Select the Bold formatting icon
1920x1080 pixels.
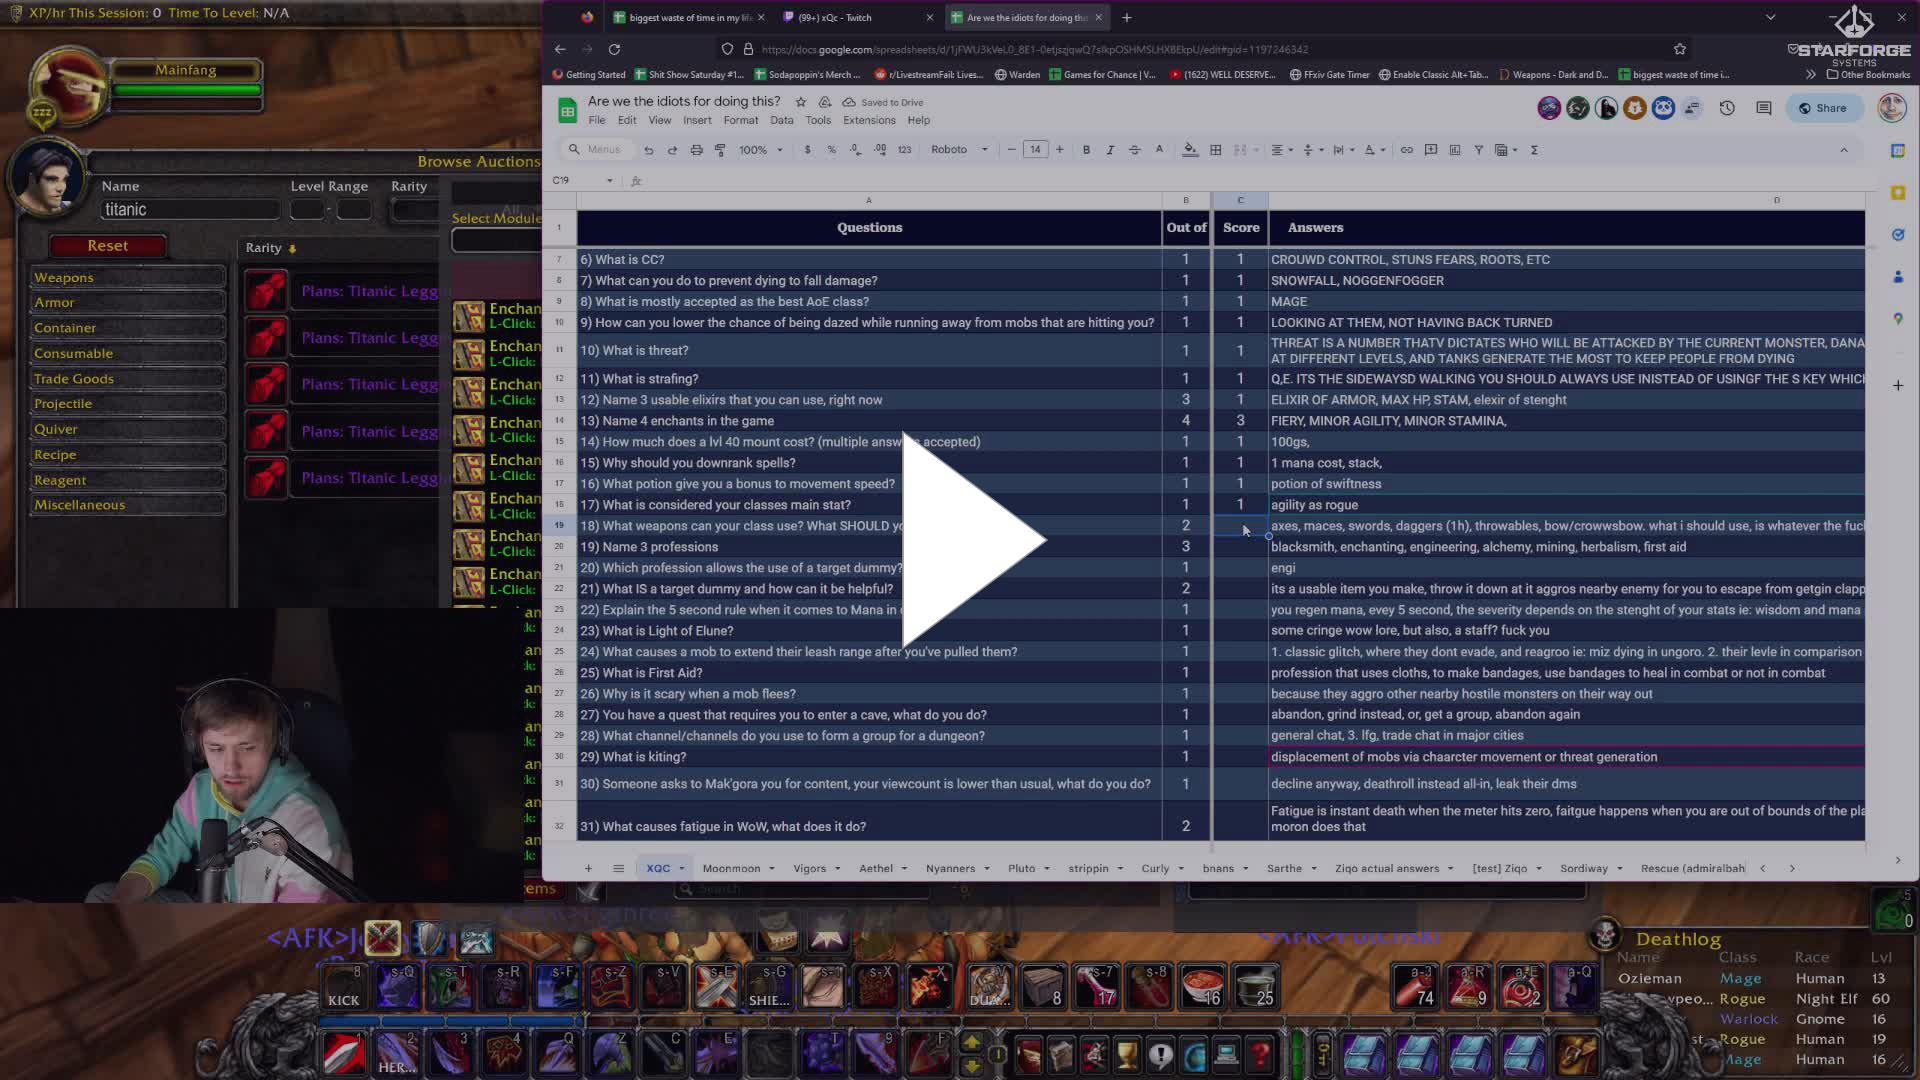1086,149
